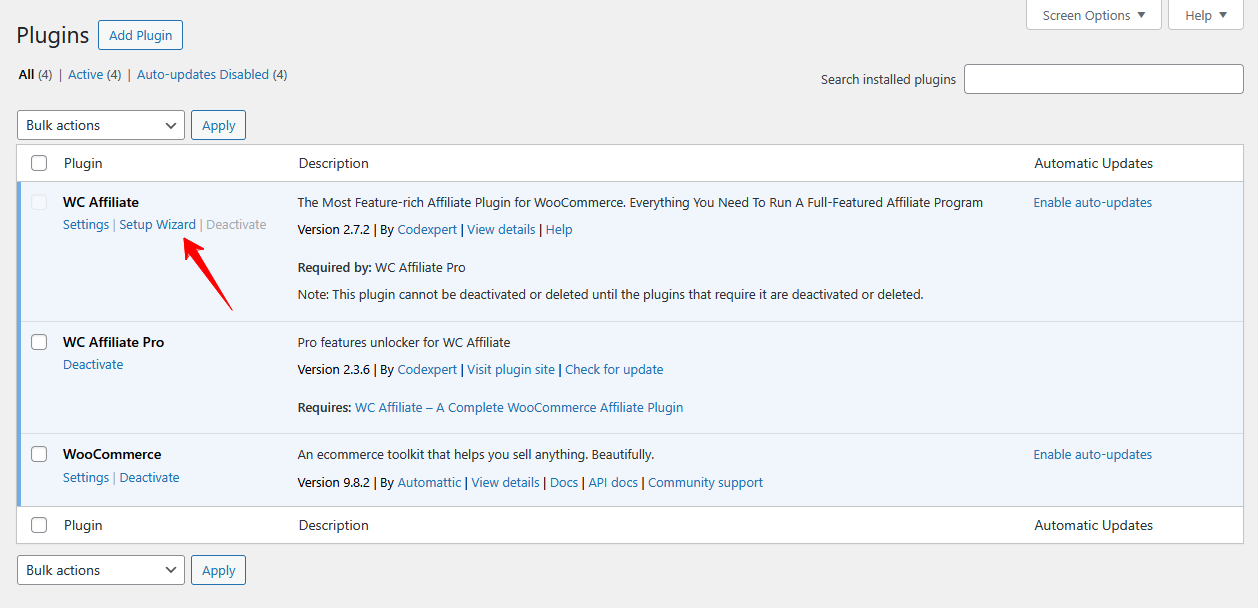Click the top Apply button

pyautogui.click(x=218, y=125)
